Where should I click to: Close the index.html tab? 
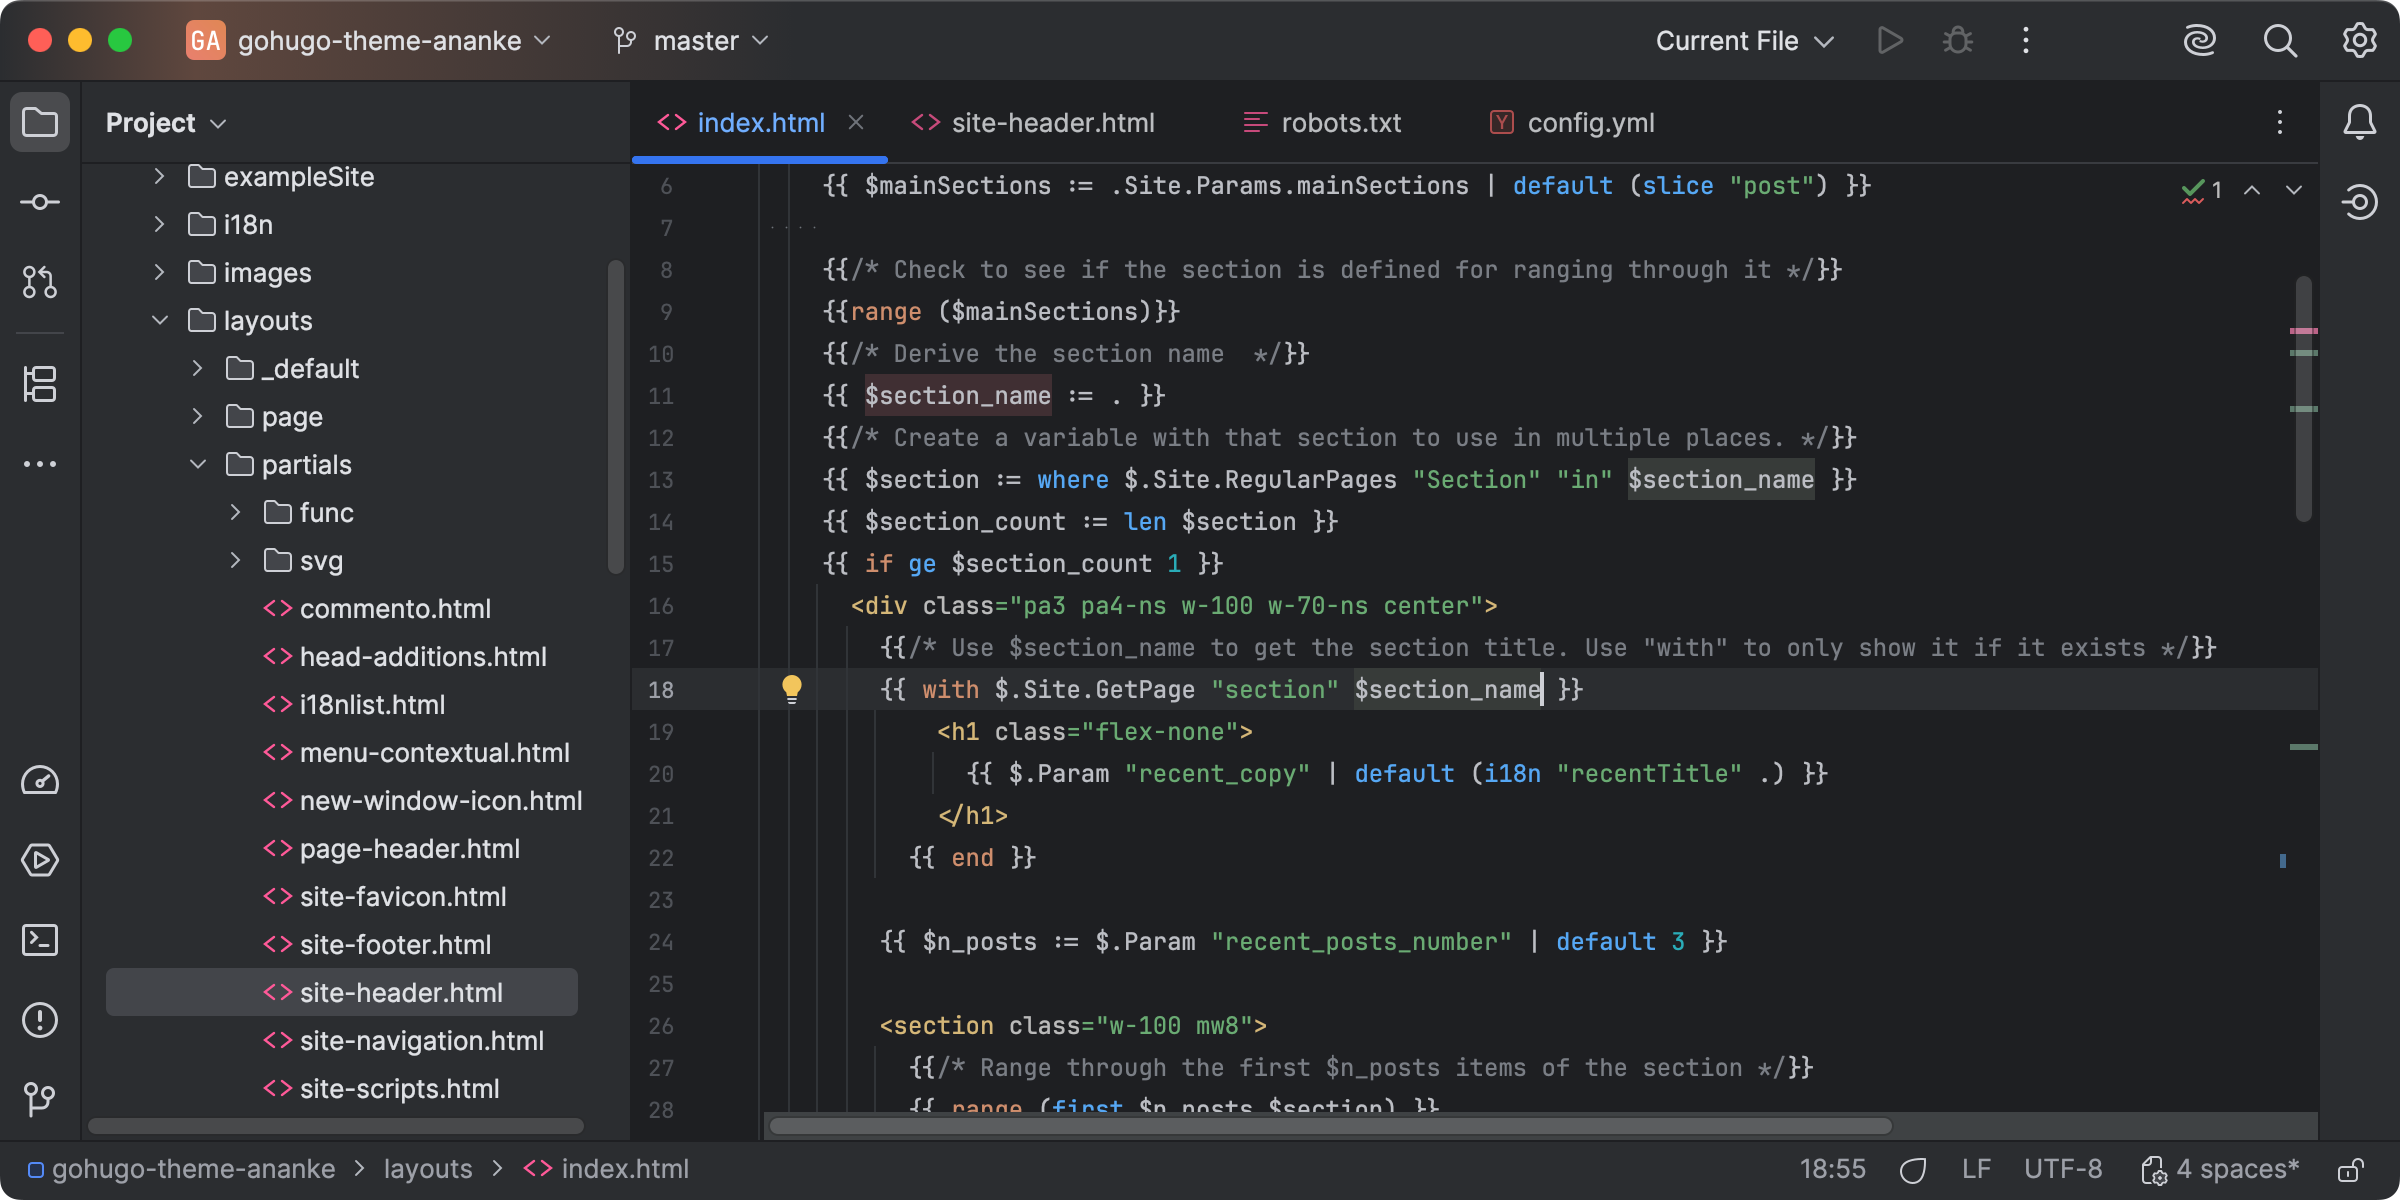coord(856,122)
